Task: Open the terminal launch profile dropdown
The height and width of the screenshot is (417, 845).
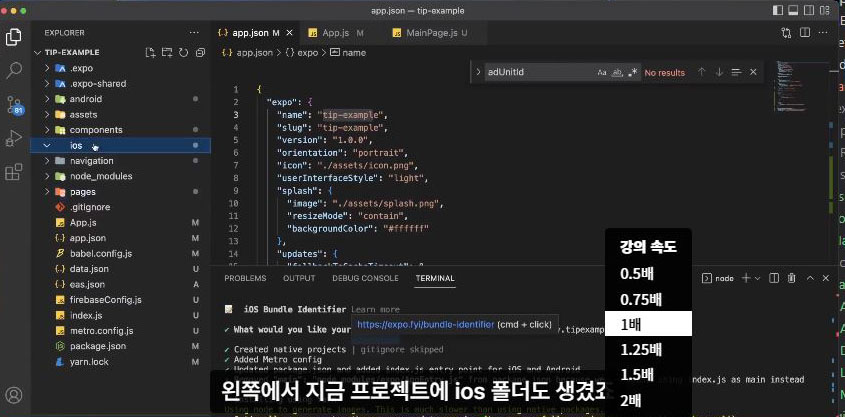Action: coord(758,278)
